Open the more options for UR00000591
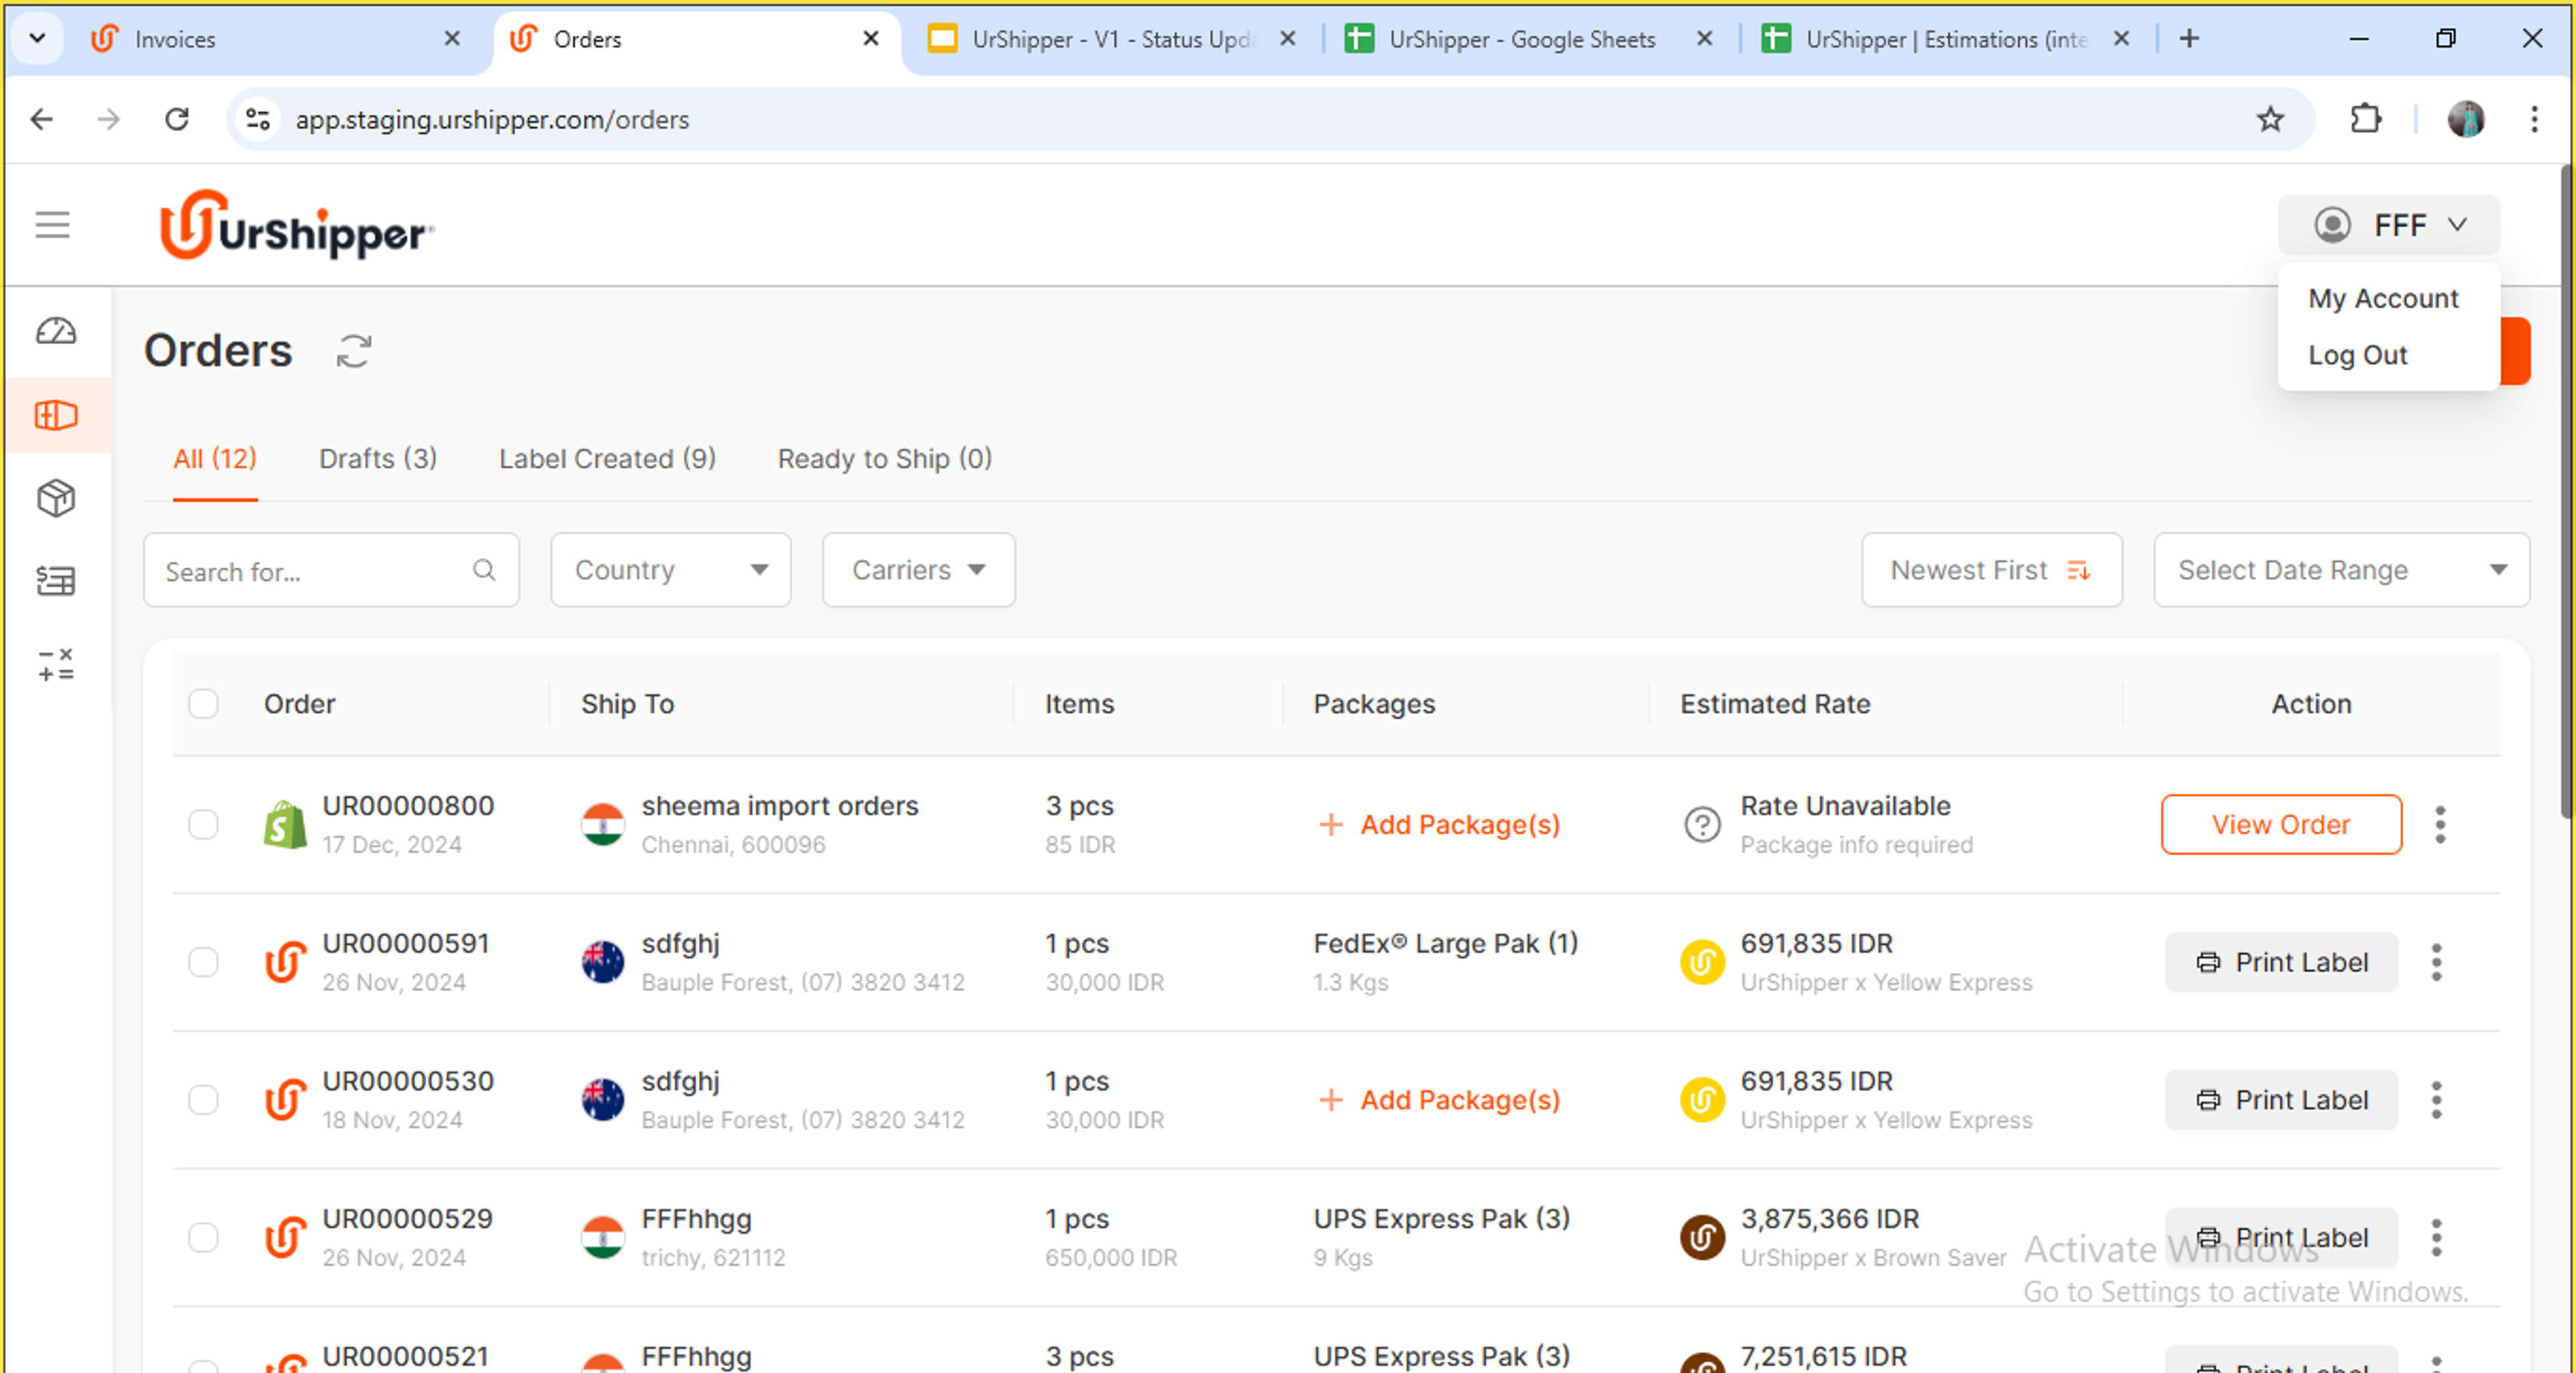 tap(2437, 962)
